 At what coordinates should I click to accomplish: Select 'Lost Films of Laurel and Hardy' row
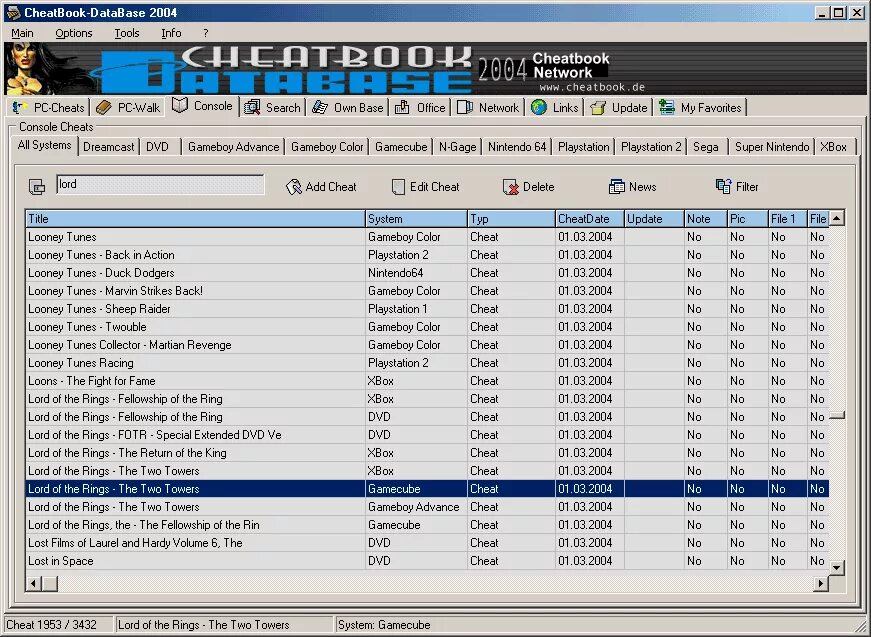[x=427, y=543]
